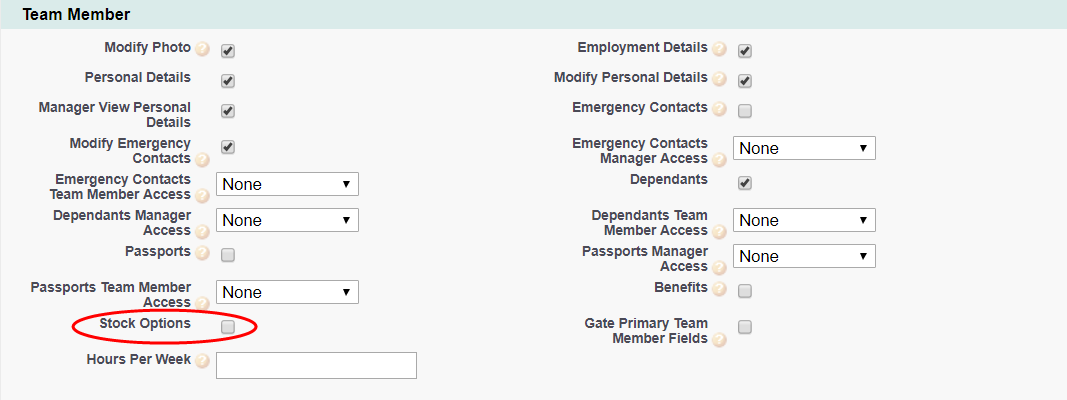Image resolution: width=1067 pixels, height=400 pixels.
Task: Expand Dependants Manager Access dropdown
Action: (287, 220)
